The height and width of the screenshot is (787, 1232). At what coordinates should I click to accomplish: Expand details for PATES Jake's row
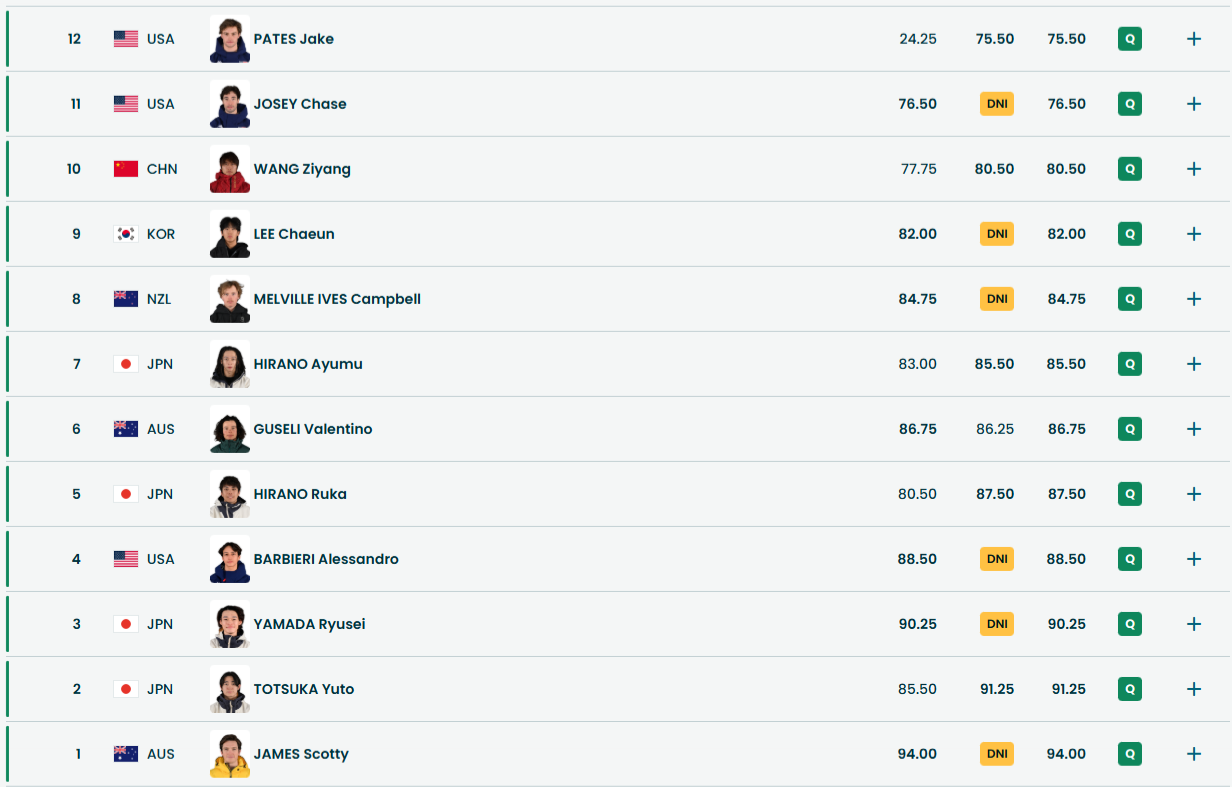[x=1193, y=39]
